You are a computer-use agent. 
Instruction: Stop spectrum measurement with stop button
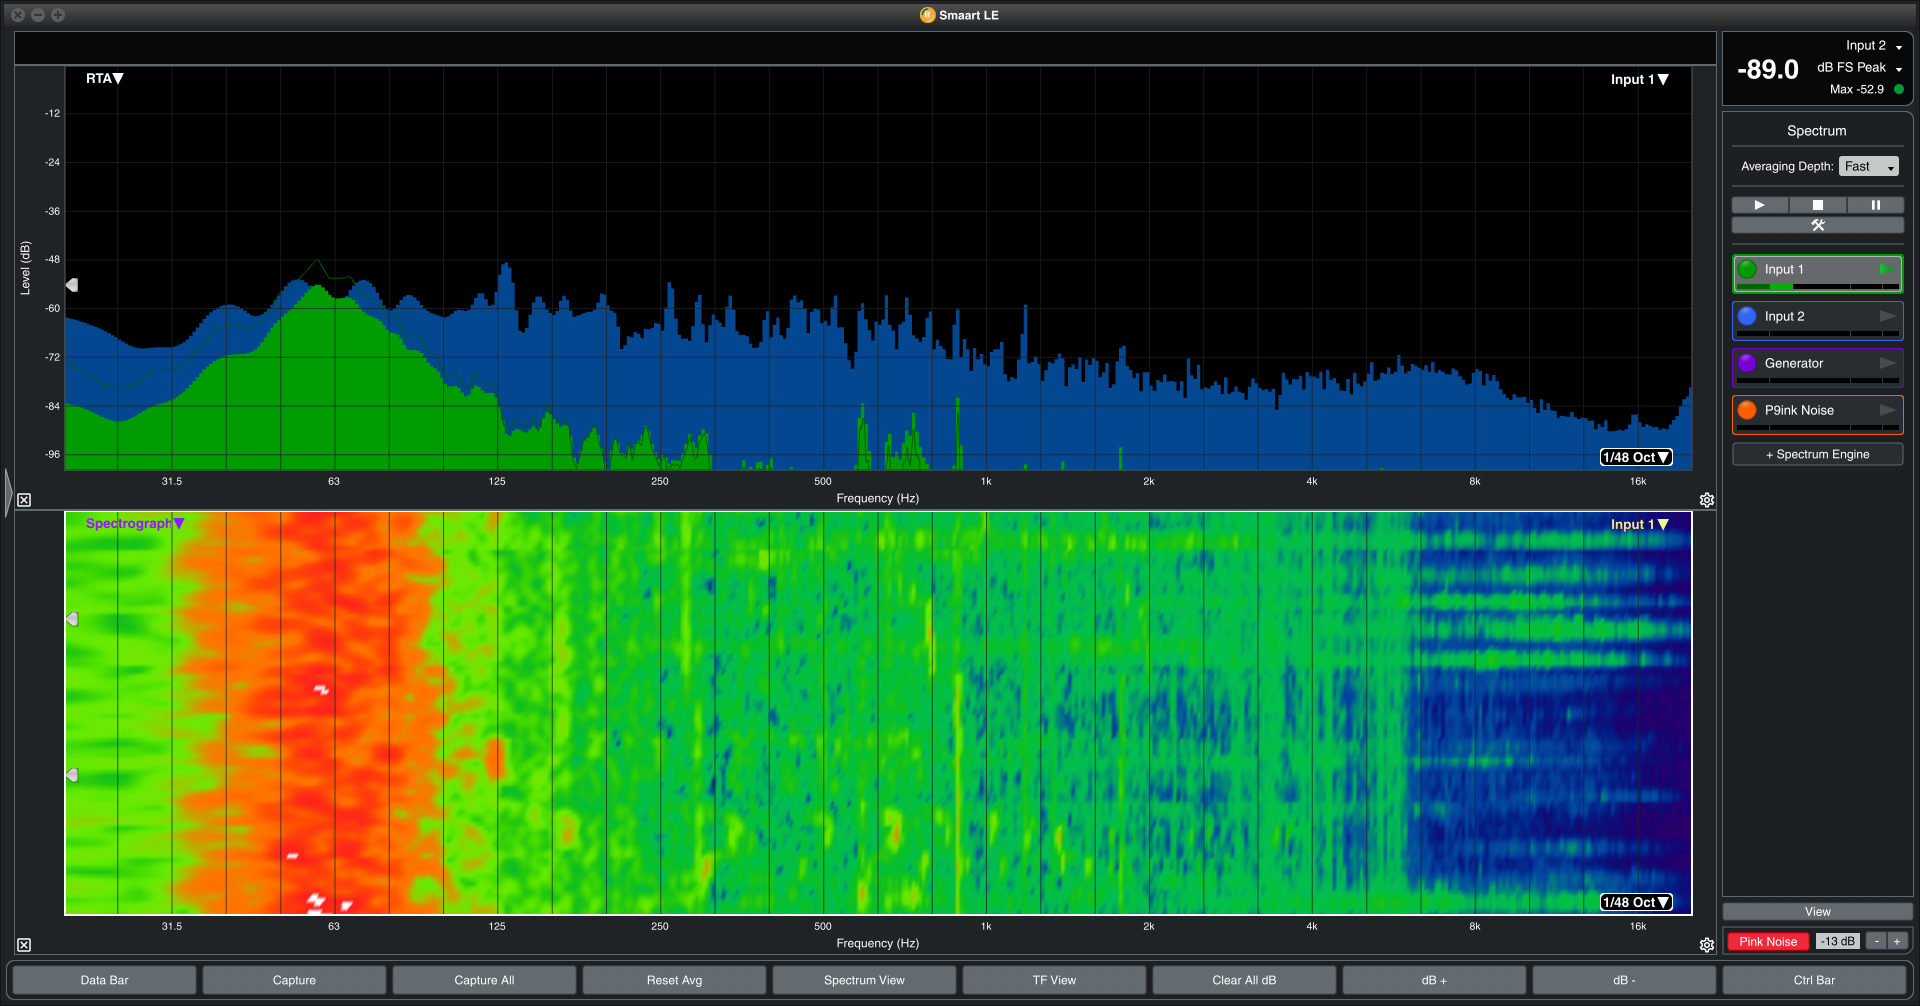(1817, 205)
